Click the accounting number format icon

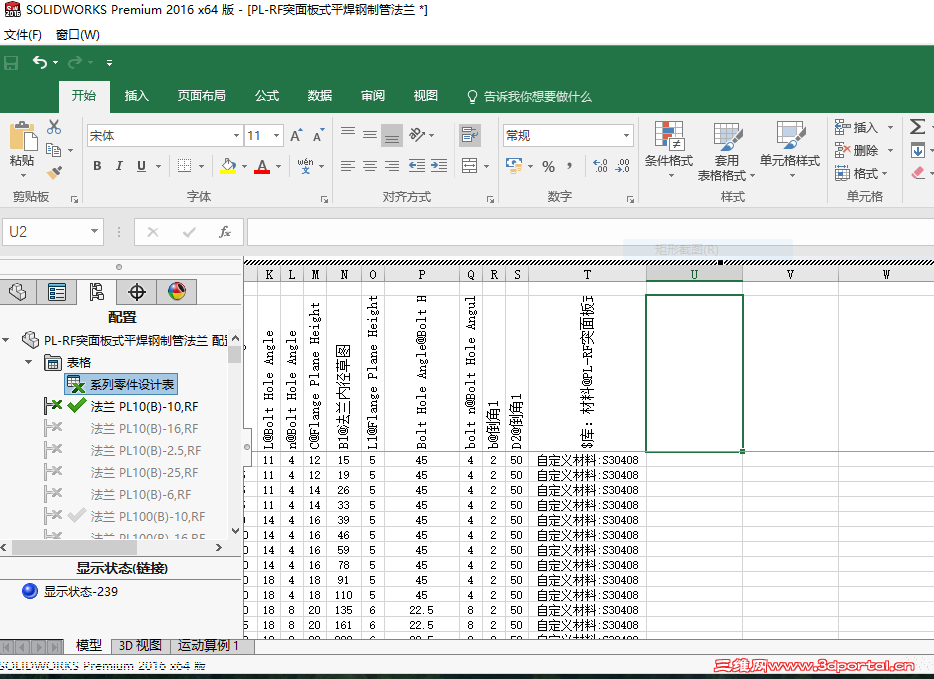click(514, 166)
